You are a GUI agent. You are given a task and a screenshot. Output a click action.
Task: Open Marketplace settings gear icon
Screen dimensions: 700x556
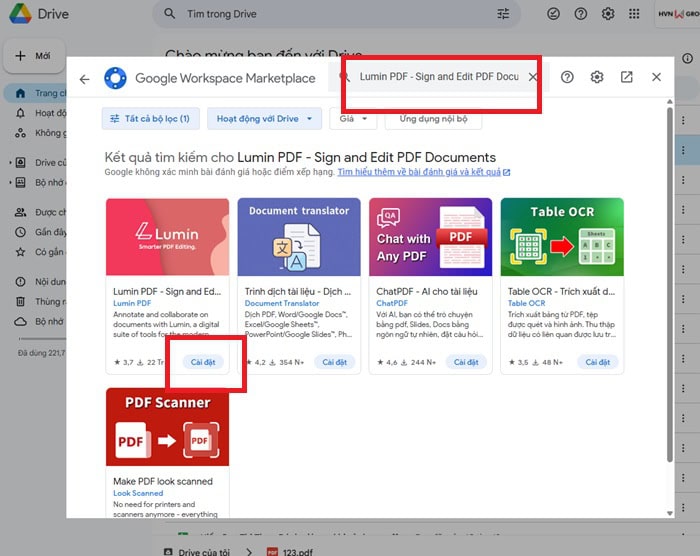[597, 77]
